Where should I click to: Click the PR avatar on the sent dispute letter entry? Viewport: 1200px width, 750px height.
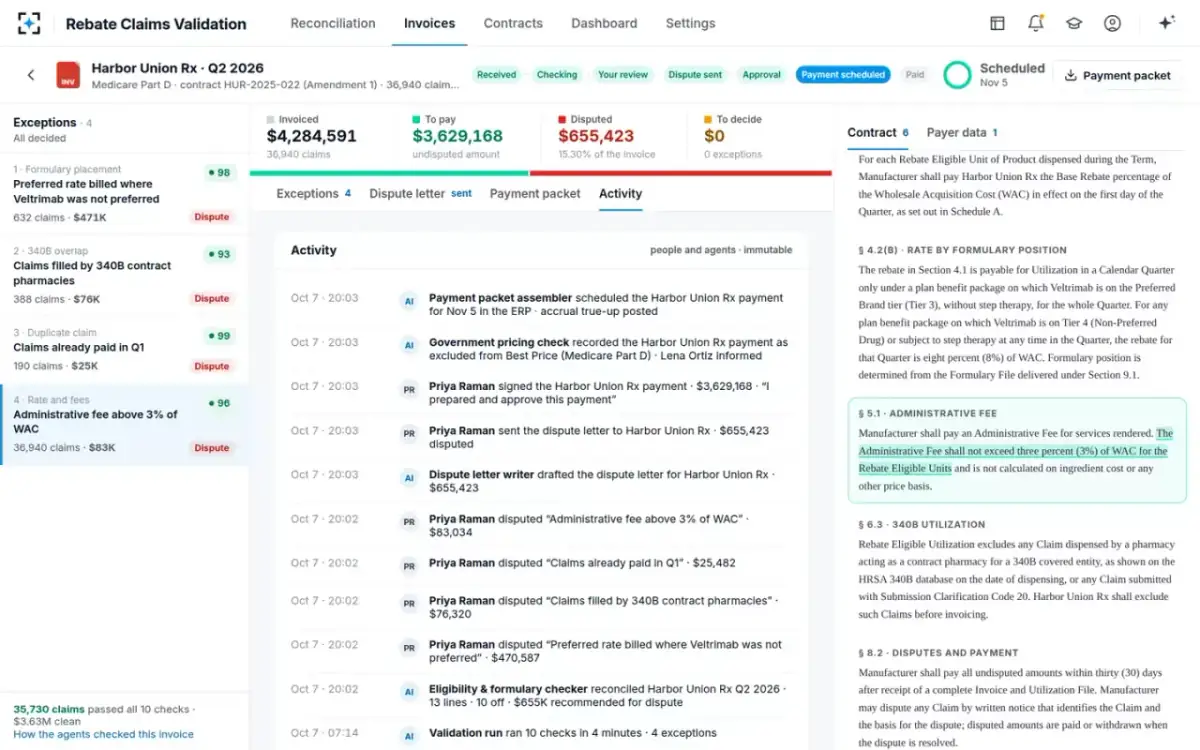pos(408,433)
